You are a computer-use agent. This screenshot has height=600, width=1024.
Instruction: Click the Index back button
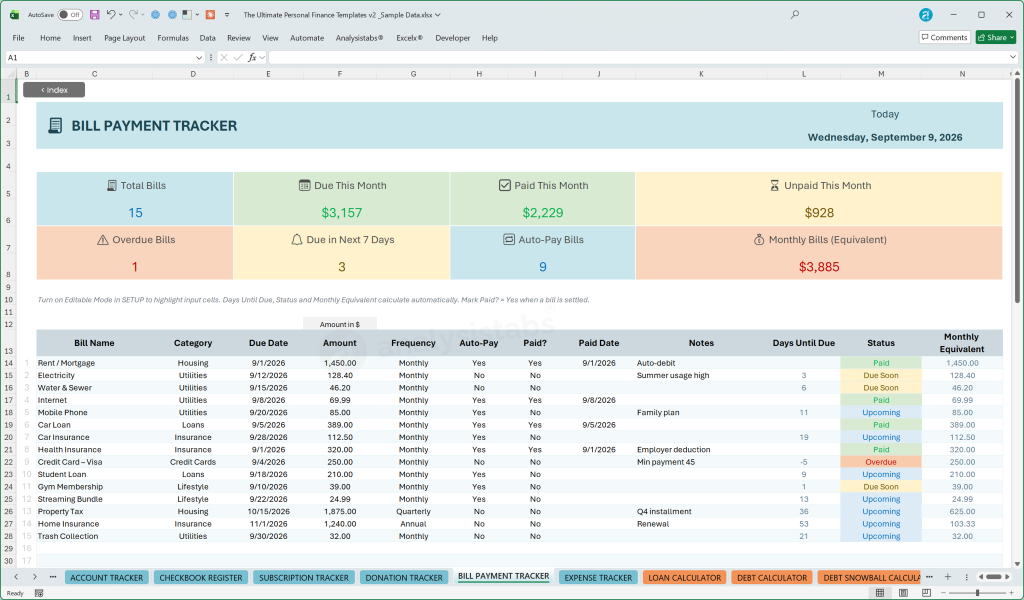click(54, 90)
